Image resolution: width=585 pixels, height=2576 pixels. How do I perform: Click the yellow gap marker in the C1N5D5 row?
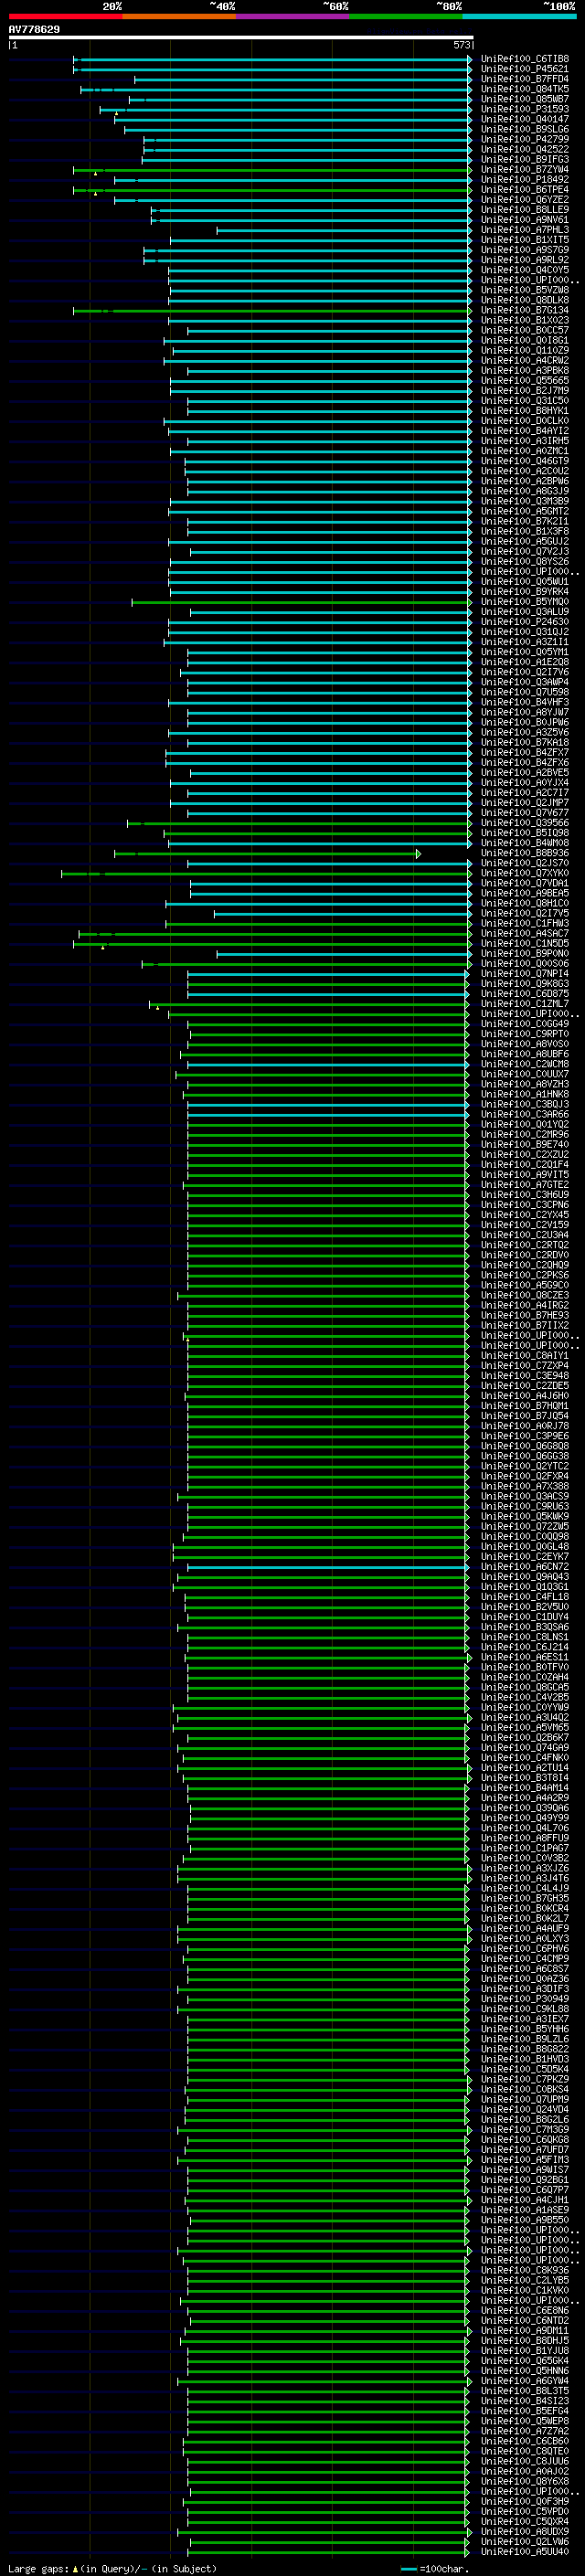(x=103, y=948)
